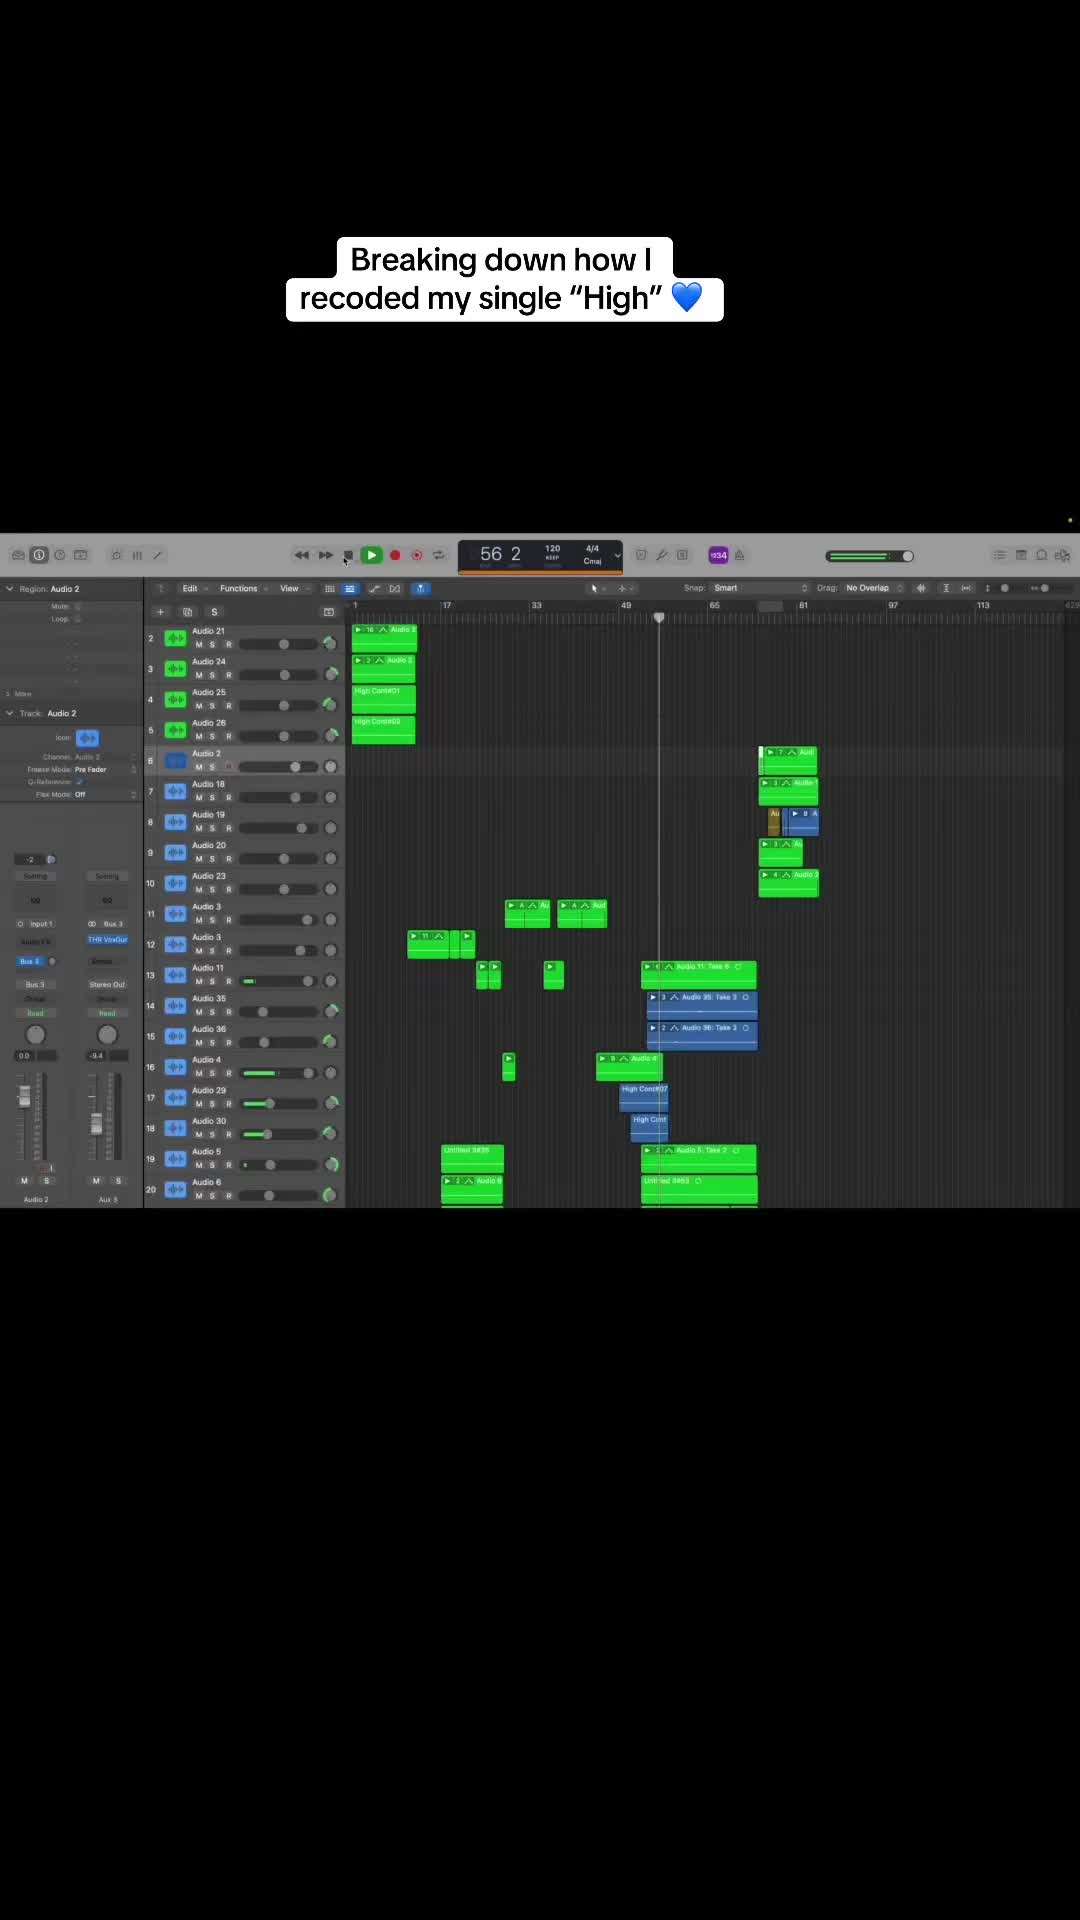Mute the Audio 18 track
Viewport: 1080px width, 1920px height.
click(199, 798)
